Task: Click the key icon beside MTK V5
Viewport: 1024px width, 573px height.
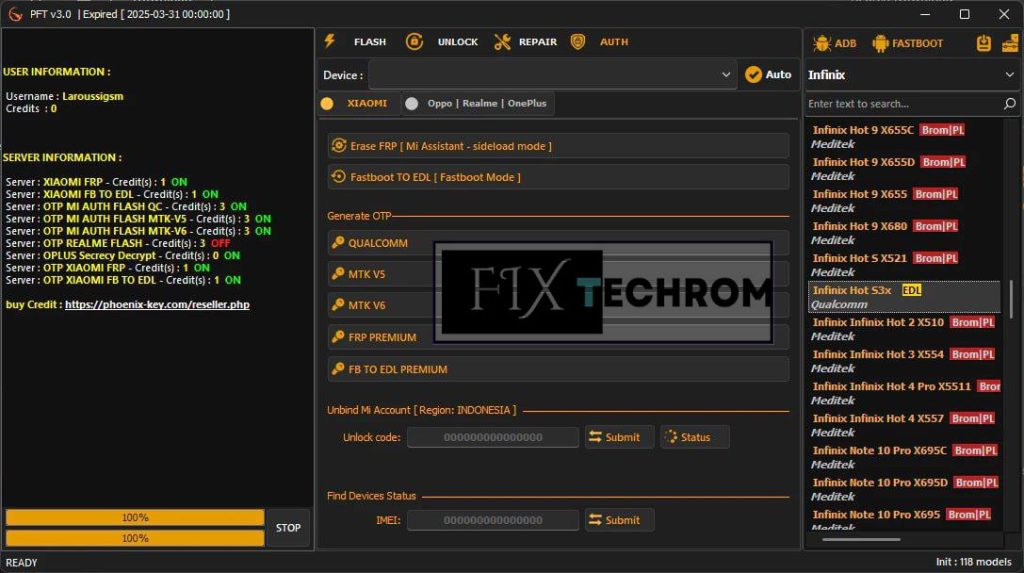Action: [x=338, y=273]
